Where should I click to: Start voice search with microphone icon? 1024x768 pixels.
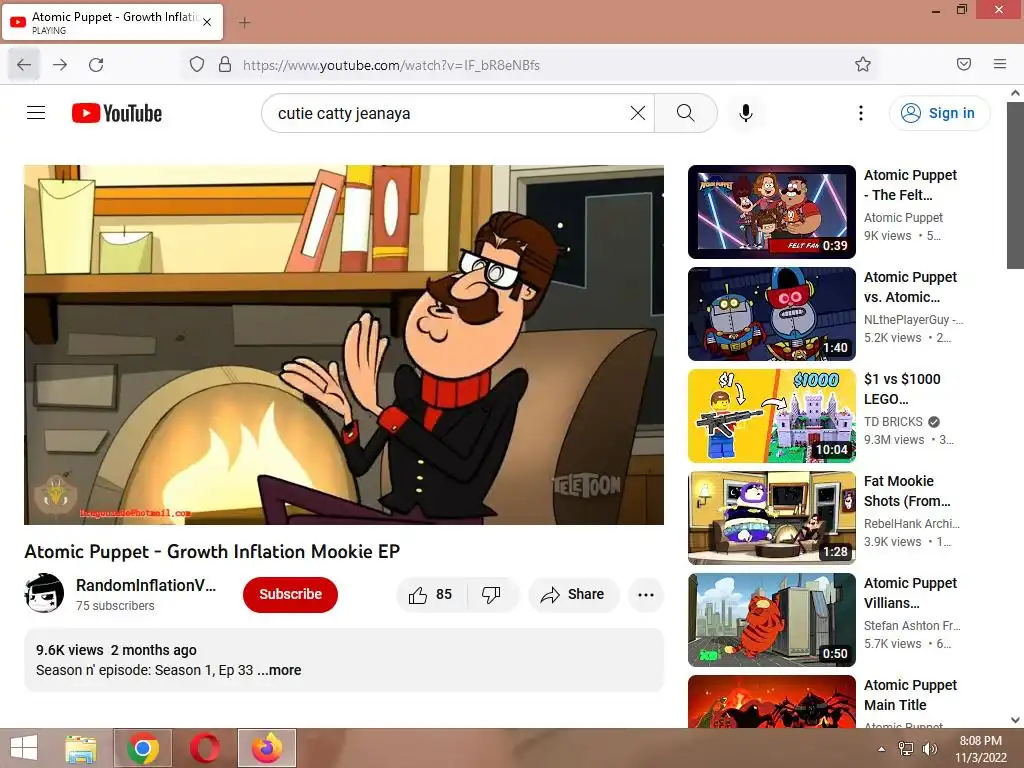pyautogui.click(x=745, y=113)
